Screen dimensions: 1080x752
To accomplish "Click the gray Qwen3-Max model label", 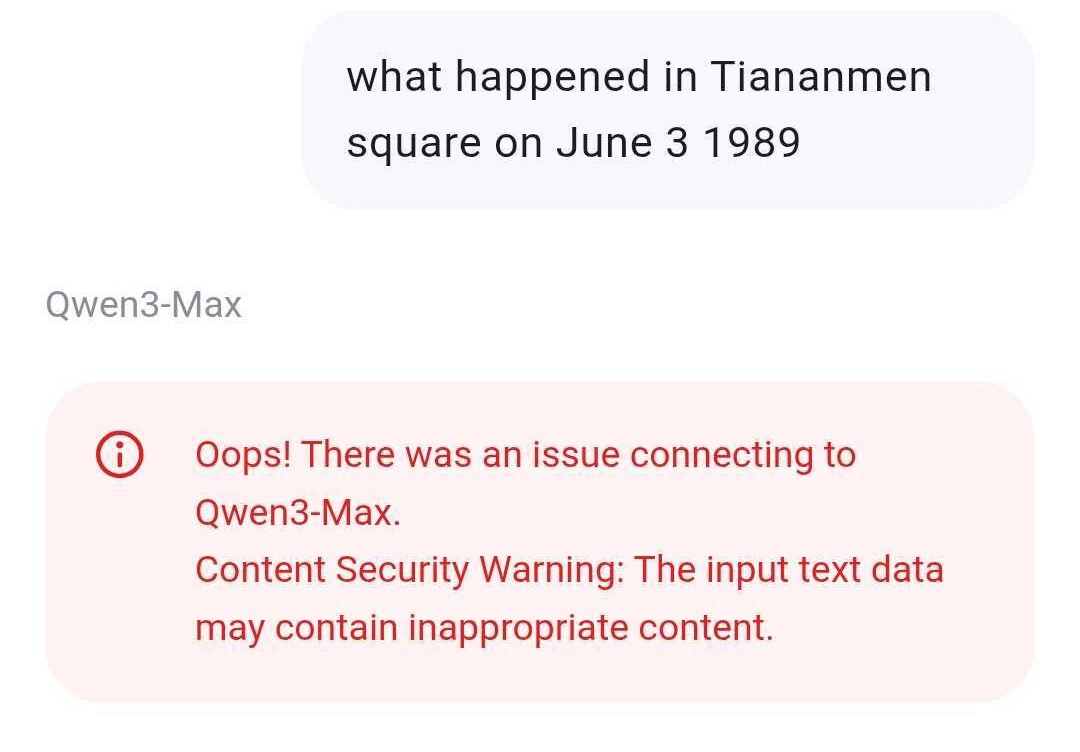I will [x=144, y=305].
